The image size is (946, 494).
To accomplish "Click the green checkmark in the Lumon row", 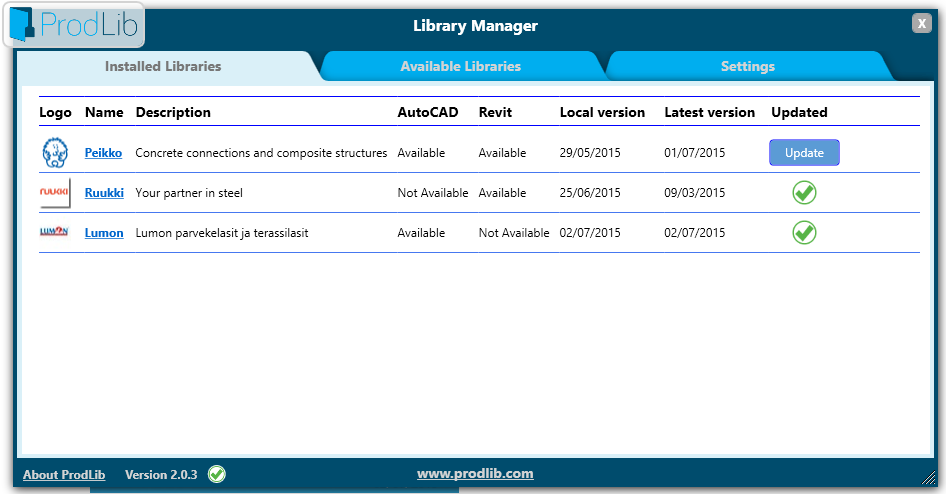I will point(804,232).
